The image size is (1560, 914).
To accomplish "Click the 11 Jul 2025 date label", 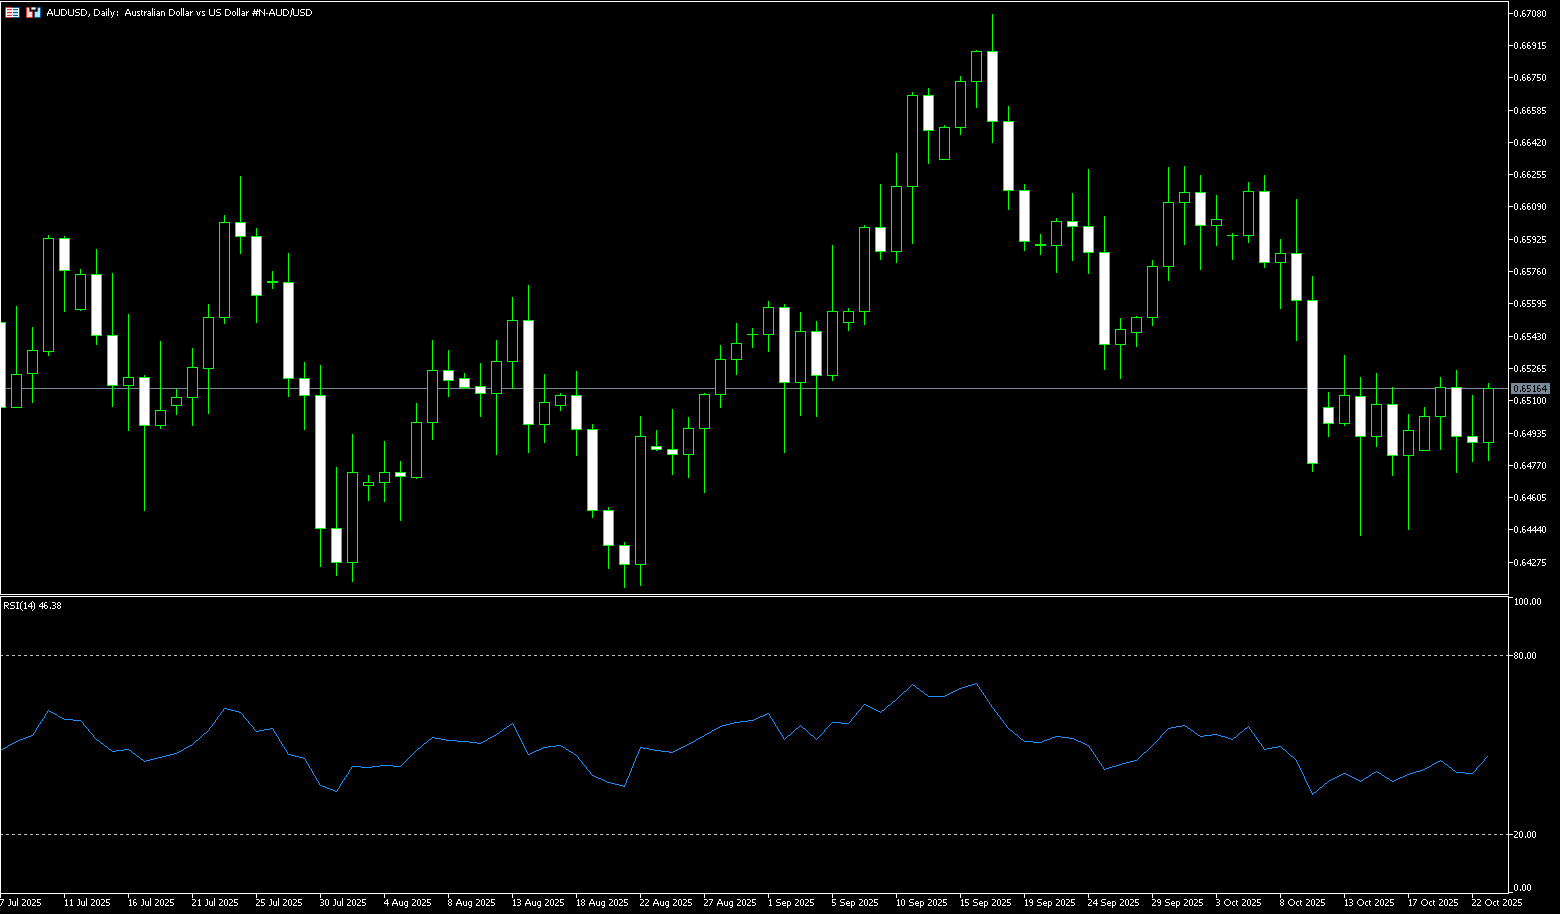I will 87,902.
